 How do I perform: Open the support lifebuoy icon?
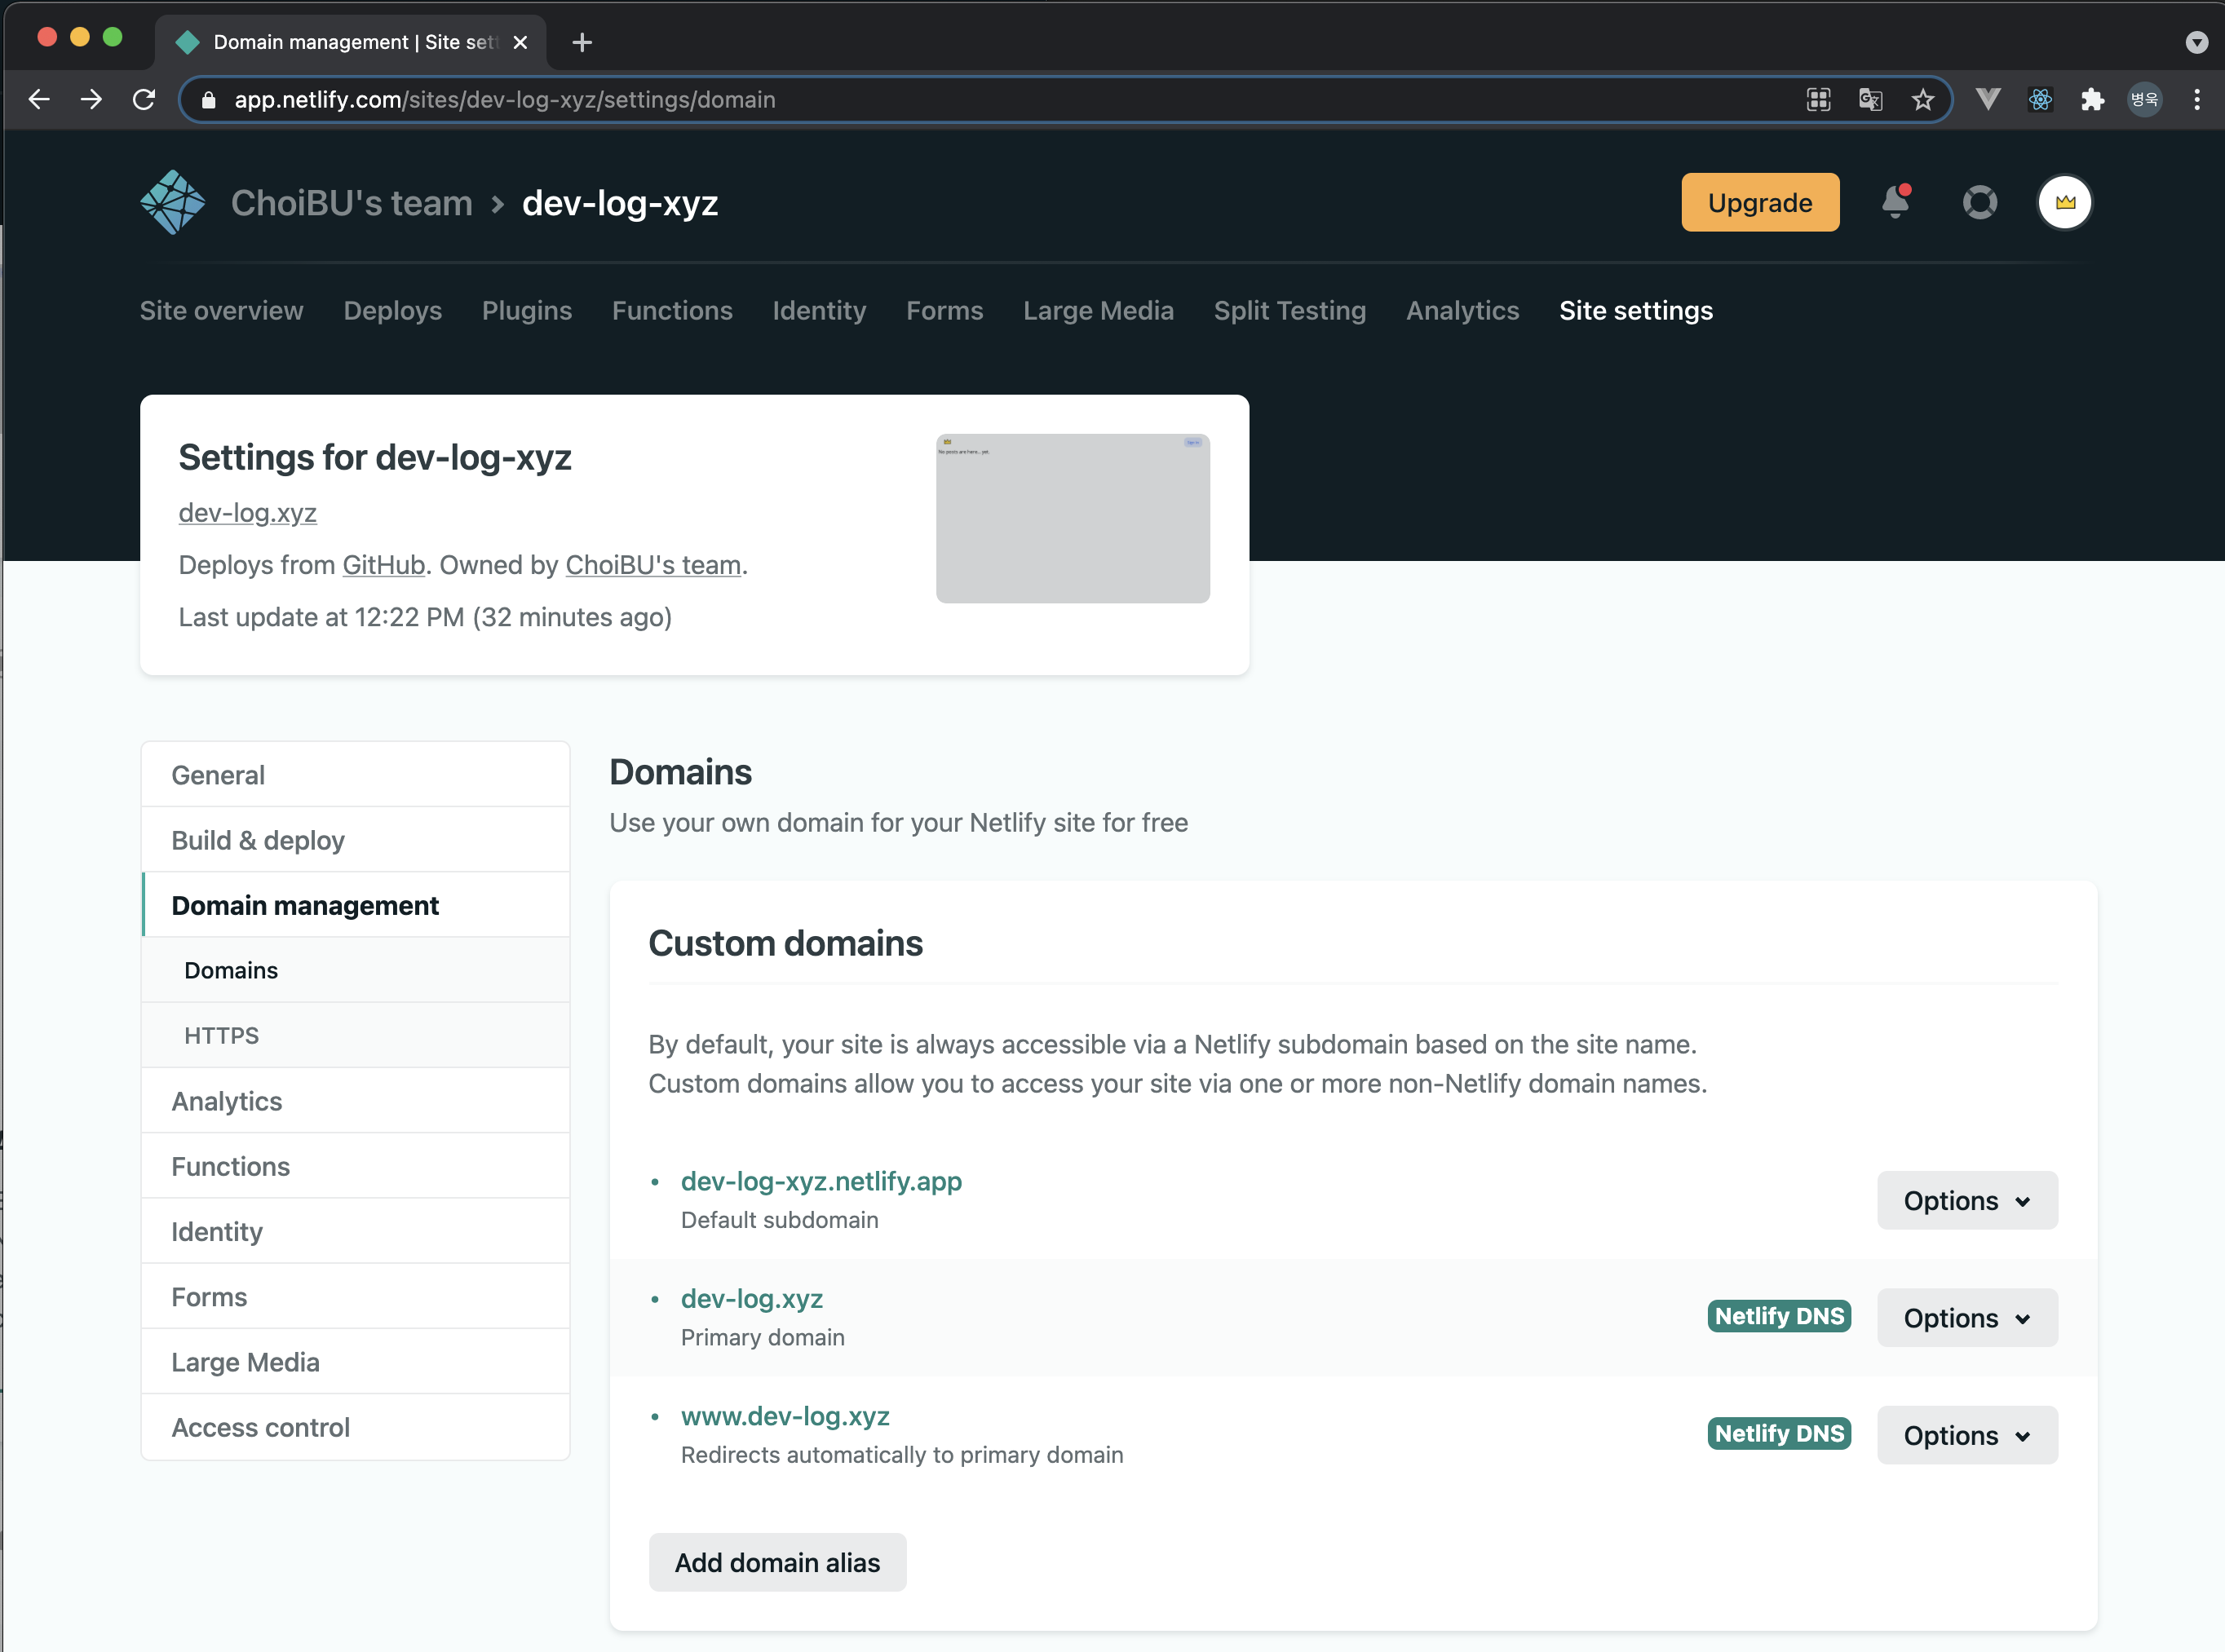(1979, 202)
